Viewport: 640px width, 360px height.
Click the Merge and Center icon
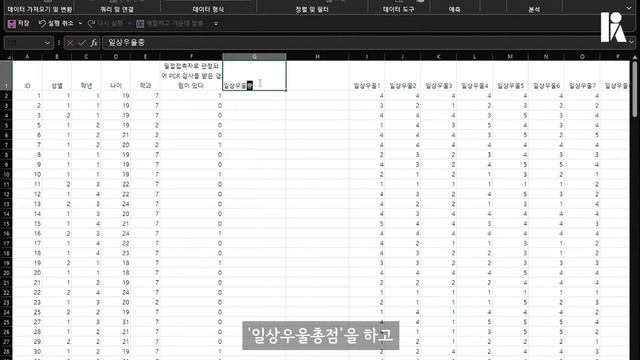pos(140,24)
